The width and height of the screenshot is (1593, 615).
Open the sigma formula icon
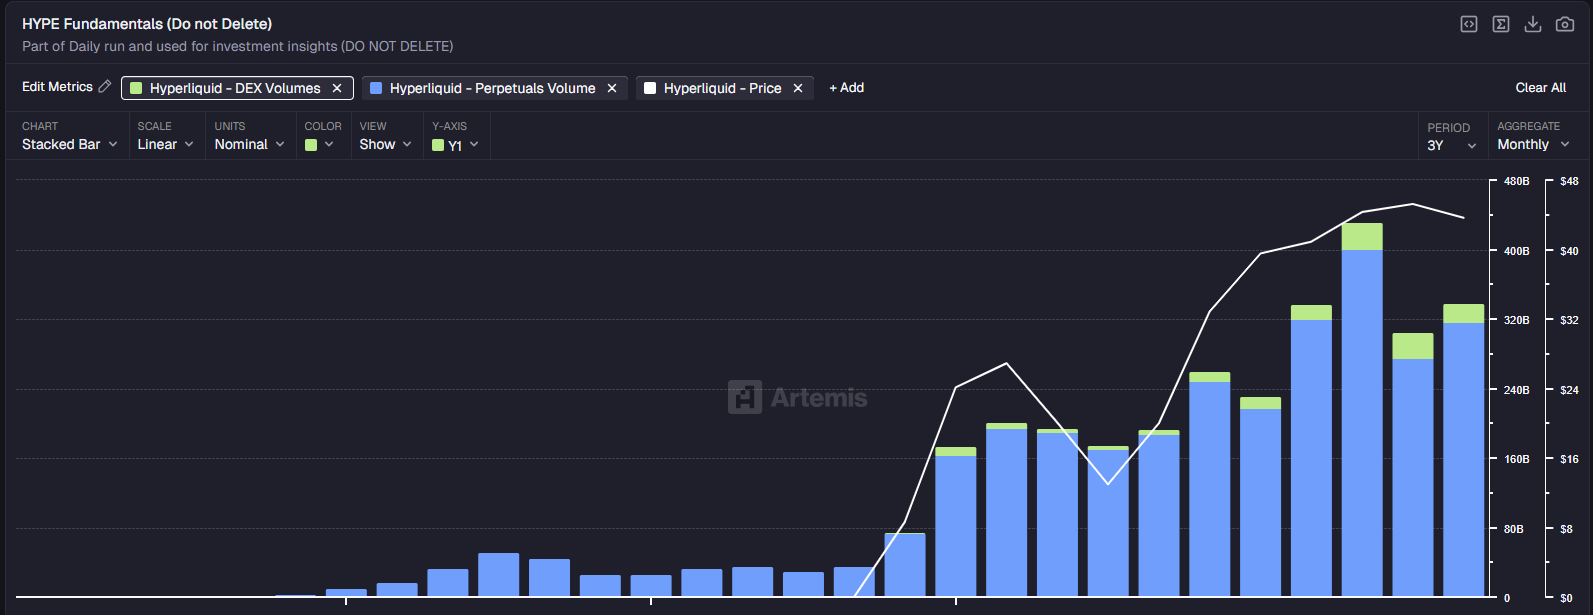pyautogui.click(x=1500, y=24)
